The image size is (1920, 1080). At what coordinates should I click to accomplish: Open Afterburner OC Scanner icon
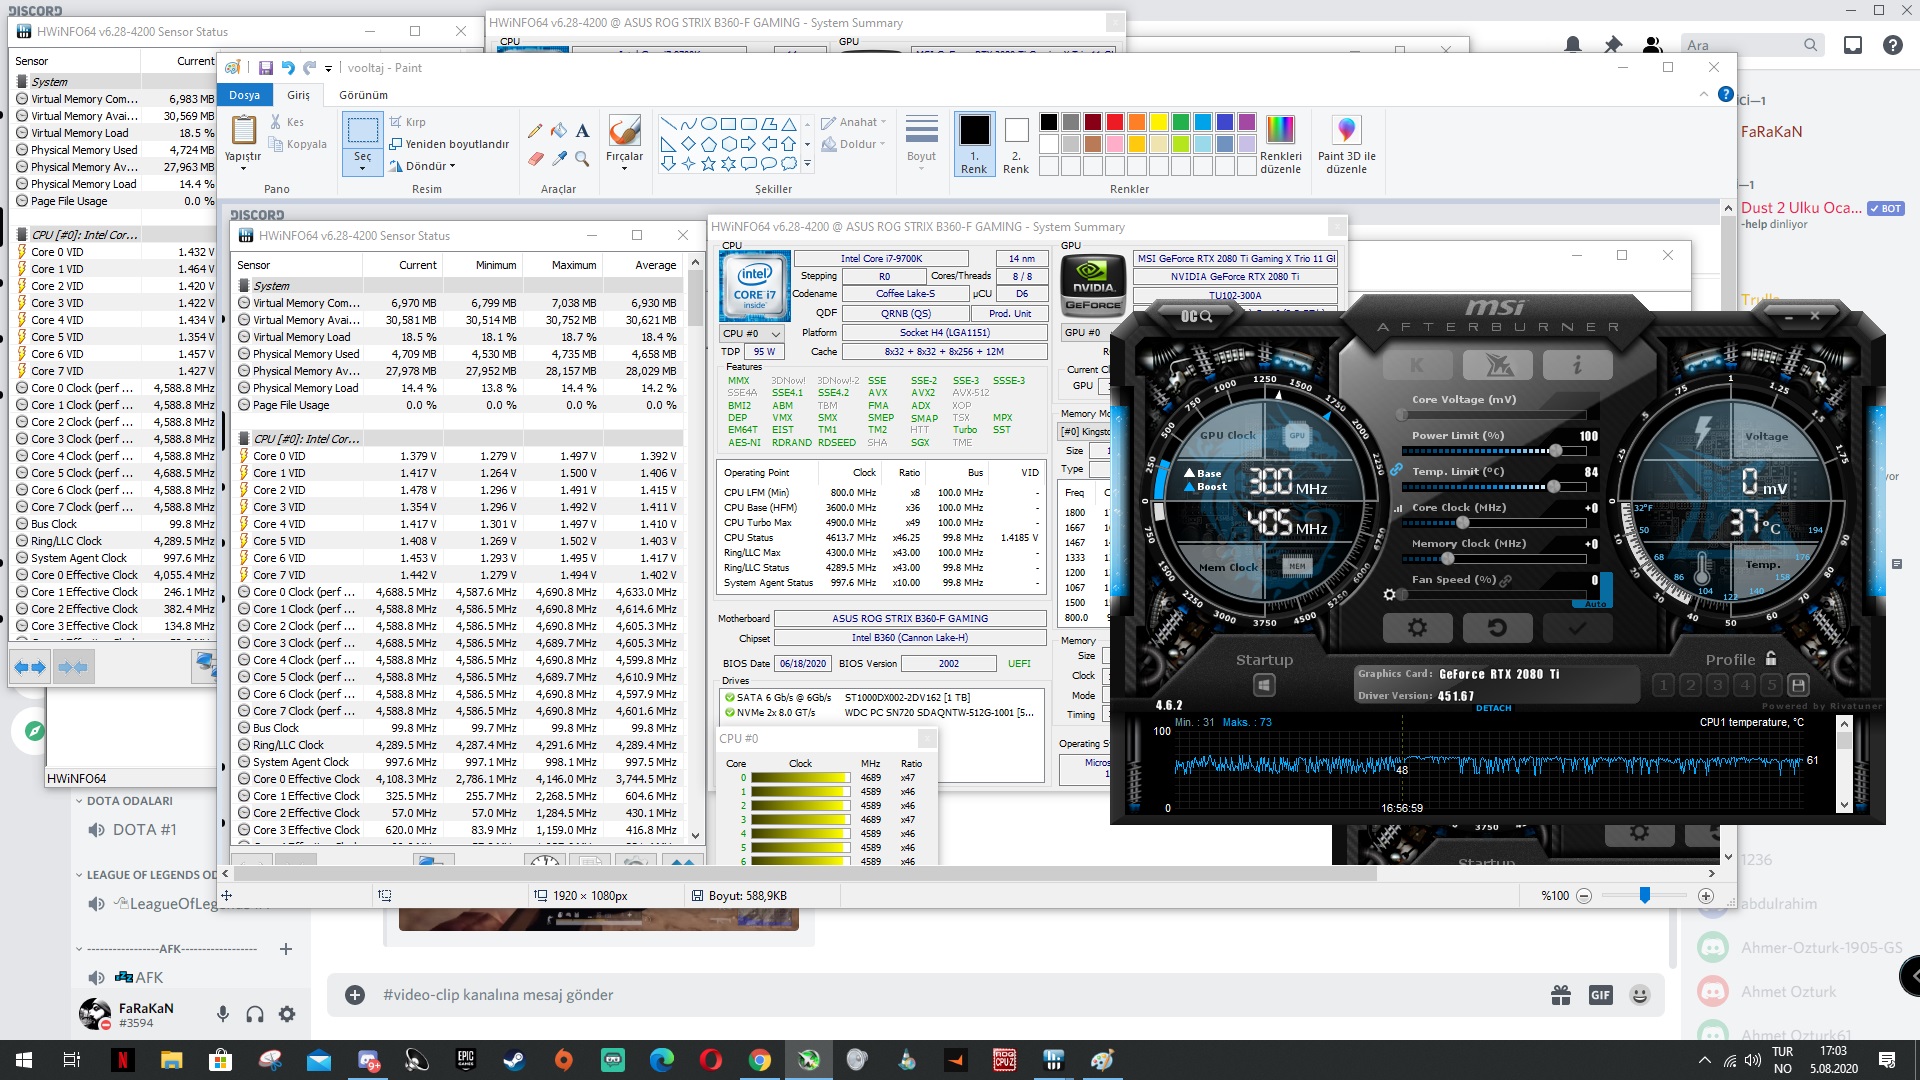[1196, 316]
